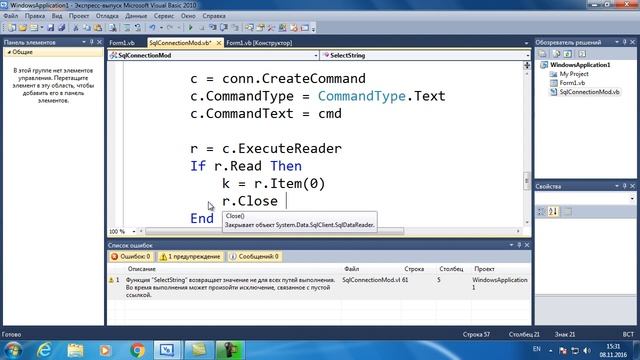Toggle auto-hide pin on Error List panel
This screenshot has width=640, height=360.
[519, 245]
